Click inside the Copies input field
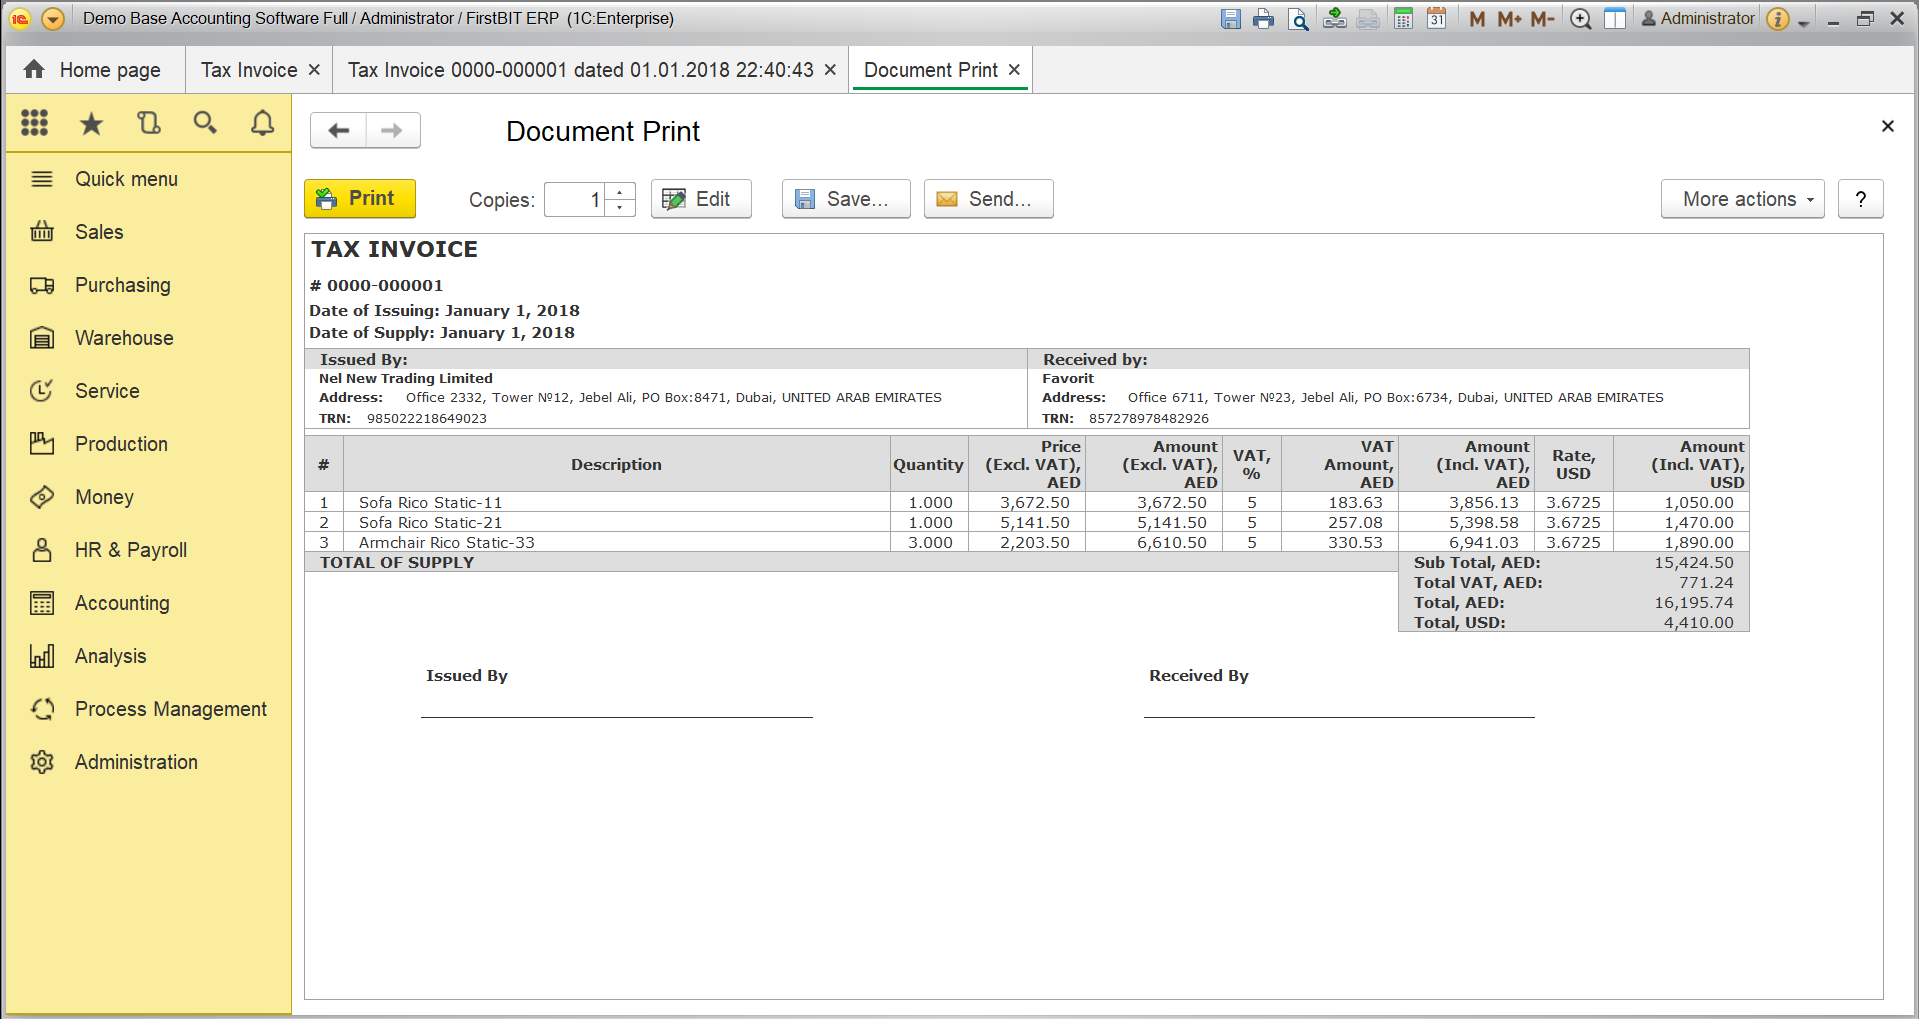This screenshot has width=1919, height=1019. point(578,199)
